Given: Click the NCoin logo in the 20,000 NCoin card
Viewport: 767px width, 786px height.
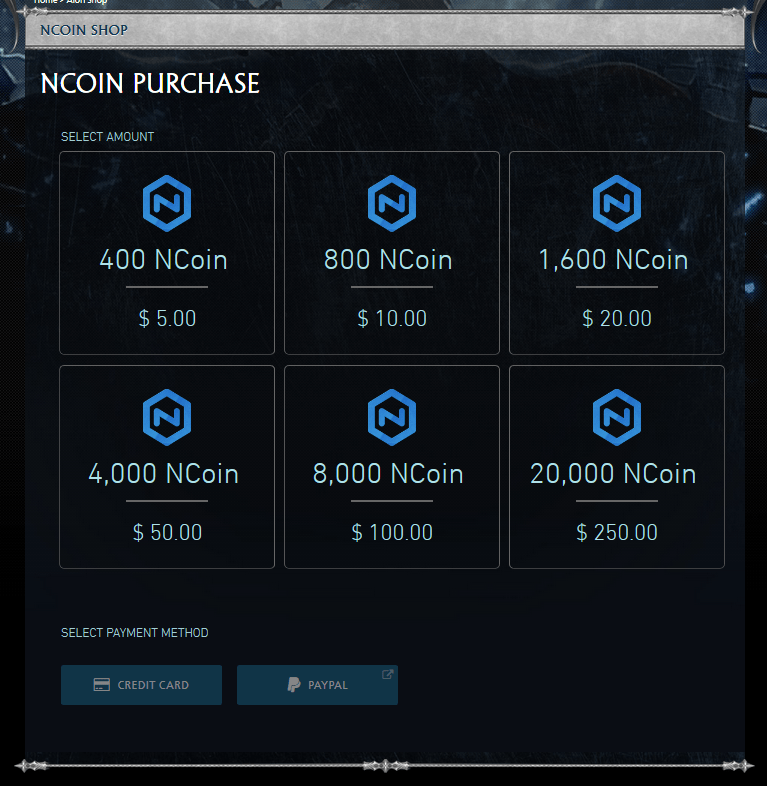Looking at the screenshot, I should (617, 418).
